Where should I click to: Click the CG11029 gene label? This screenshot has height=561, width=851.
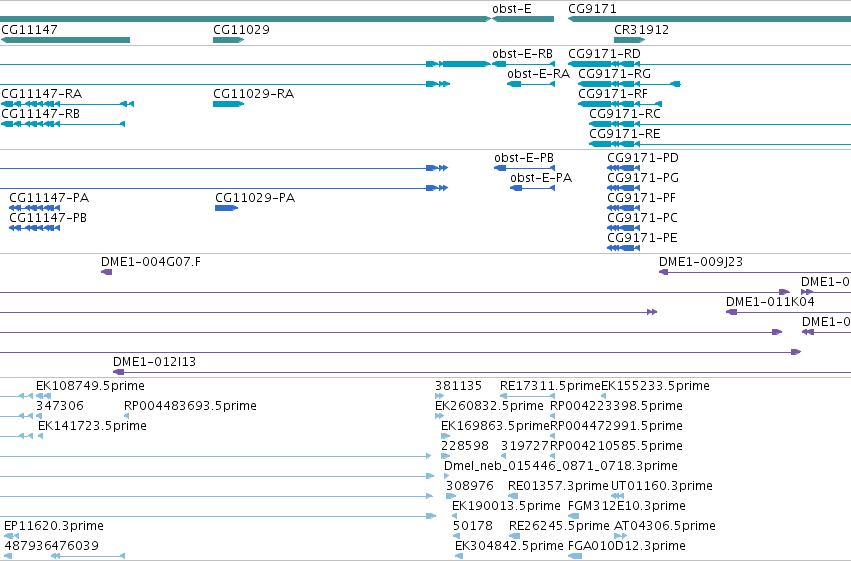[x=241, y=30]
